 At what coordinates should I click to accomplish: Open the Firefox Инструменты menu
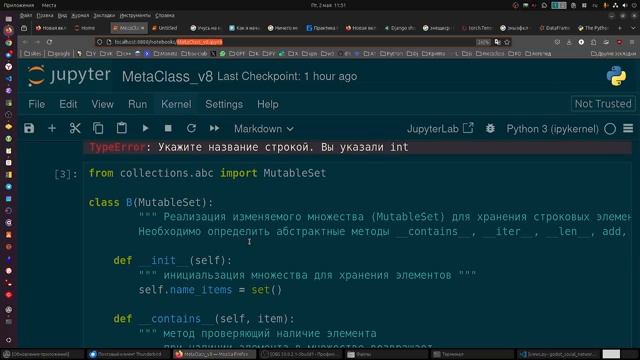pos(135,16)
